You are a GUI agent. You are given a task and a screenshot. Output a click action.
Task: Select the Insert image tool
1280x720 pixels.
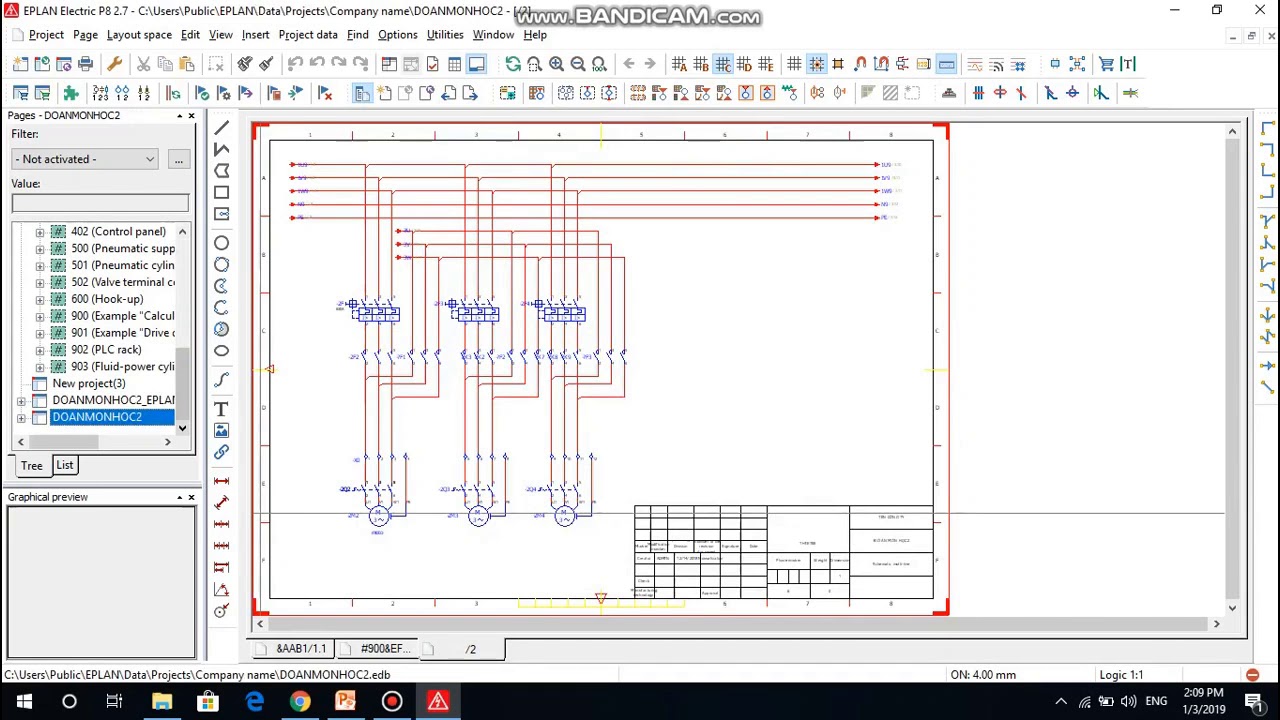222,430
